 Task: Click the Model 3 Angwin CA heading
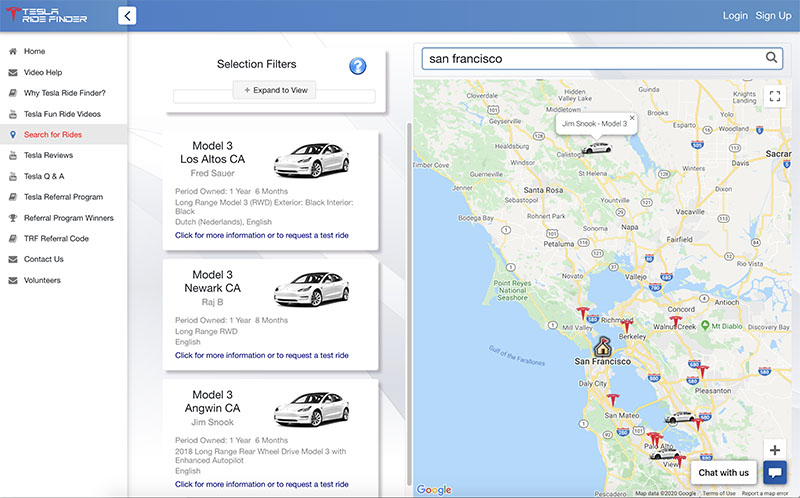(212, 402)
